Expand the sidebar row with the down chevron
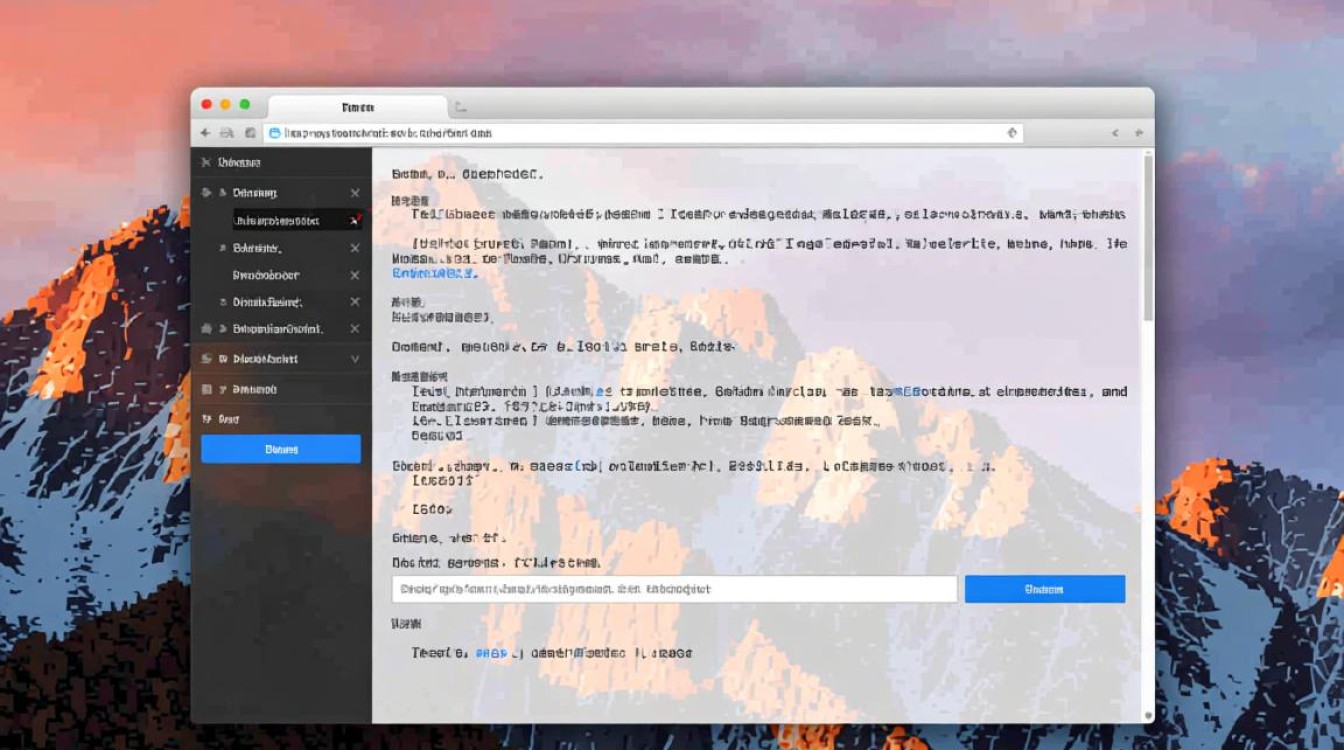 click(x=355, y=358)
